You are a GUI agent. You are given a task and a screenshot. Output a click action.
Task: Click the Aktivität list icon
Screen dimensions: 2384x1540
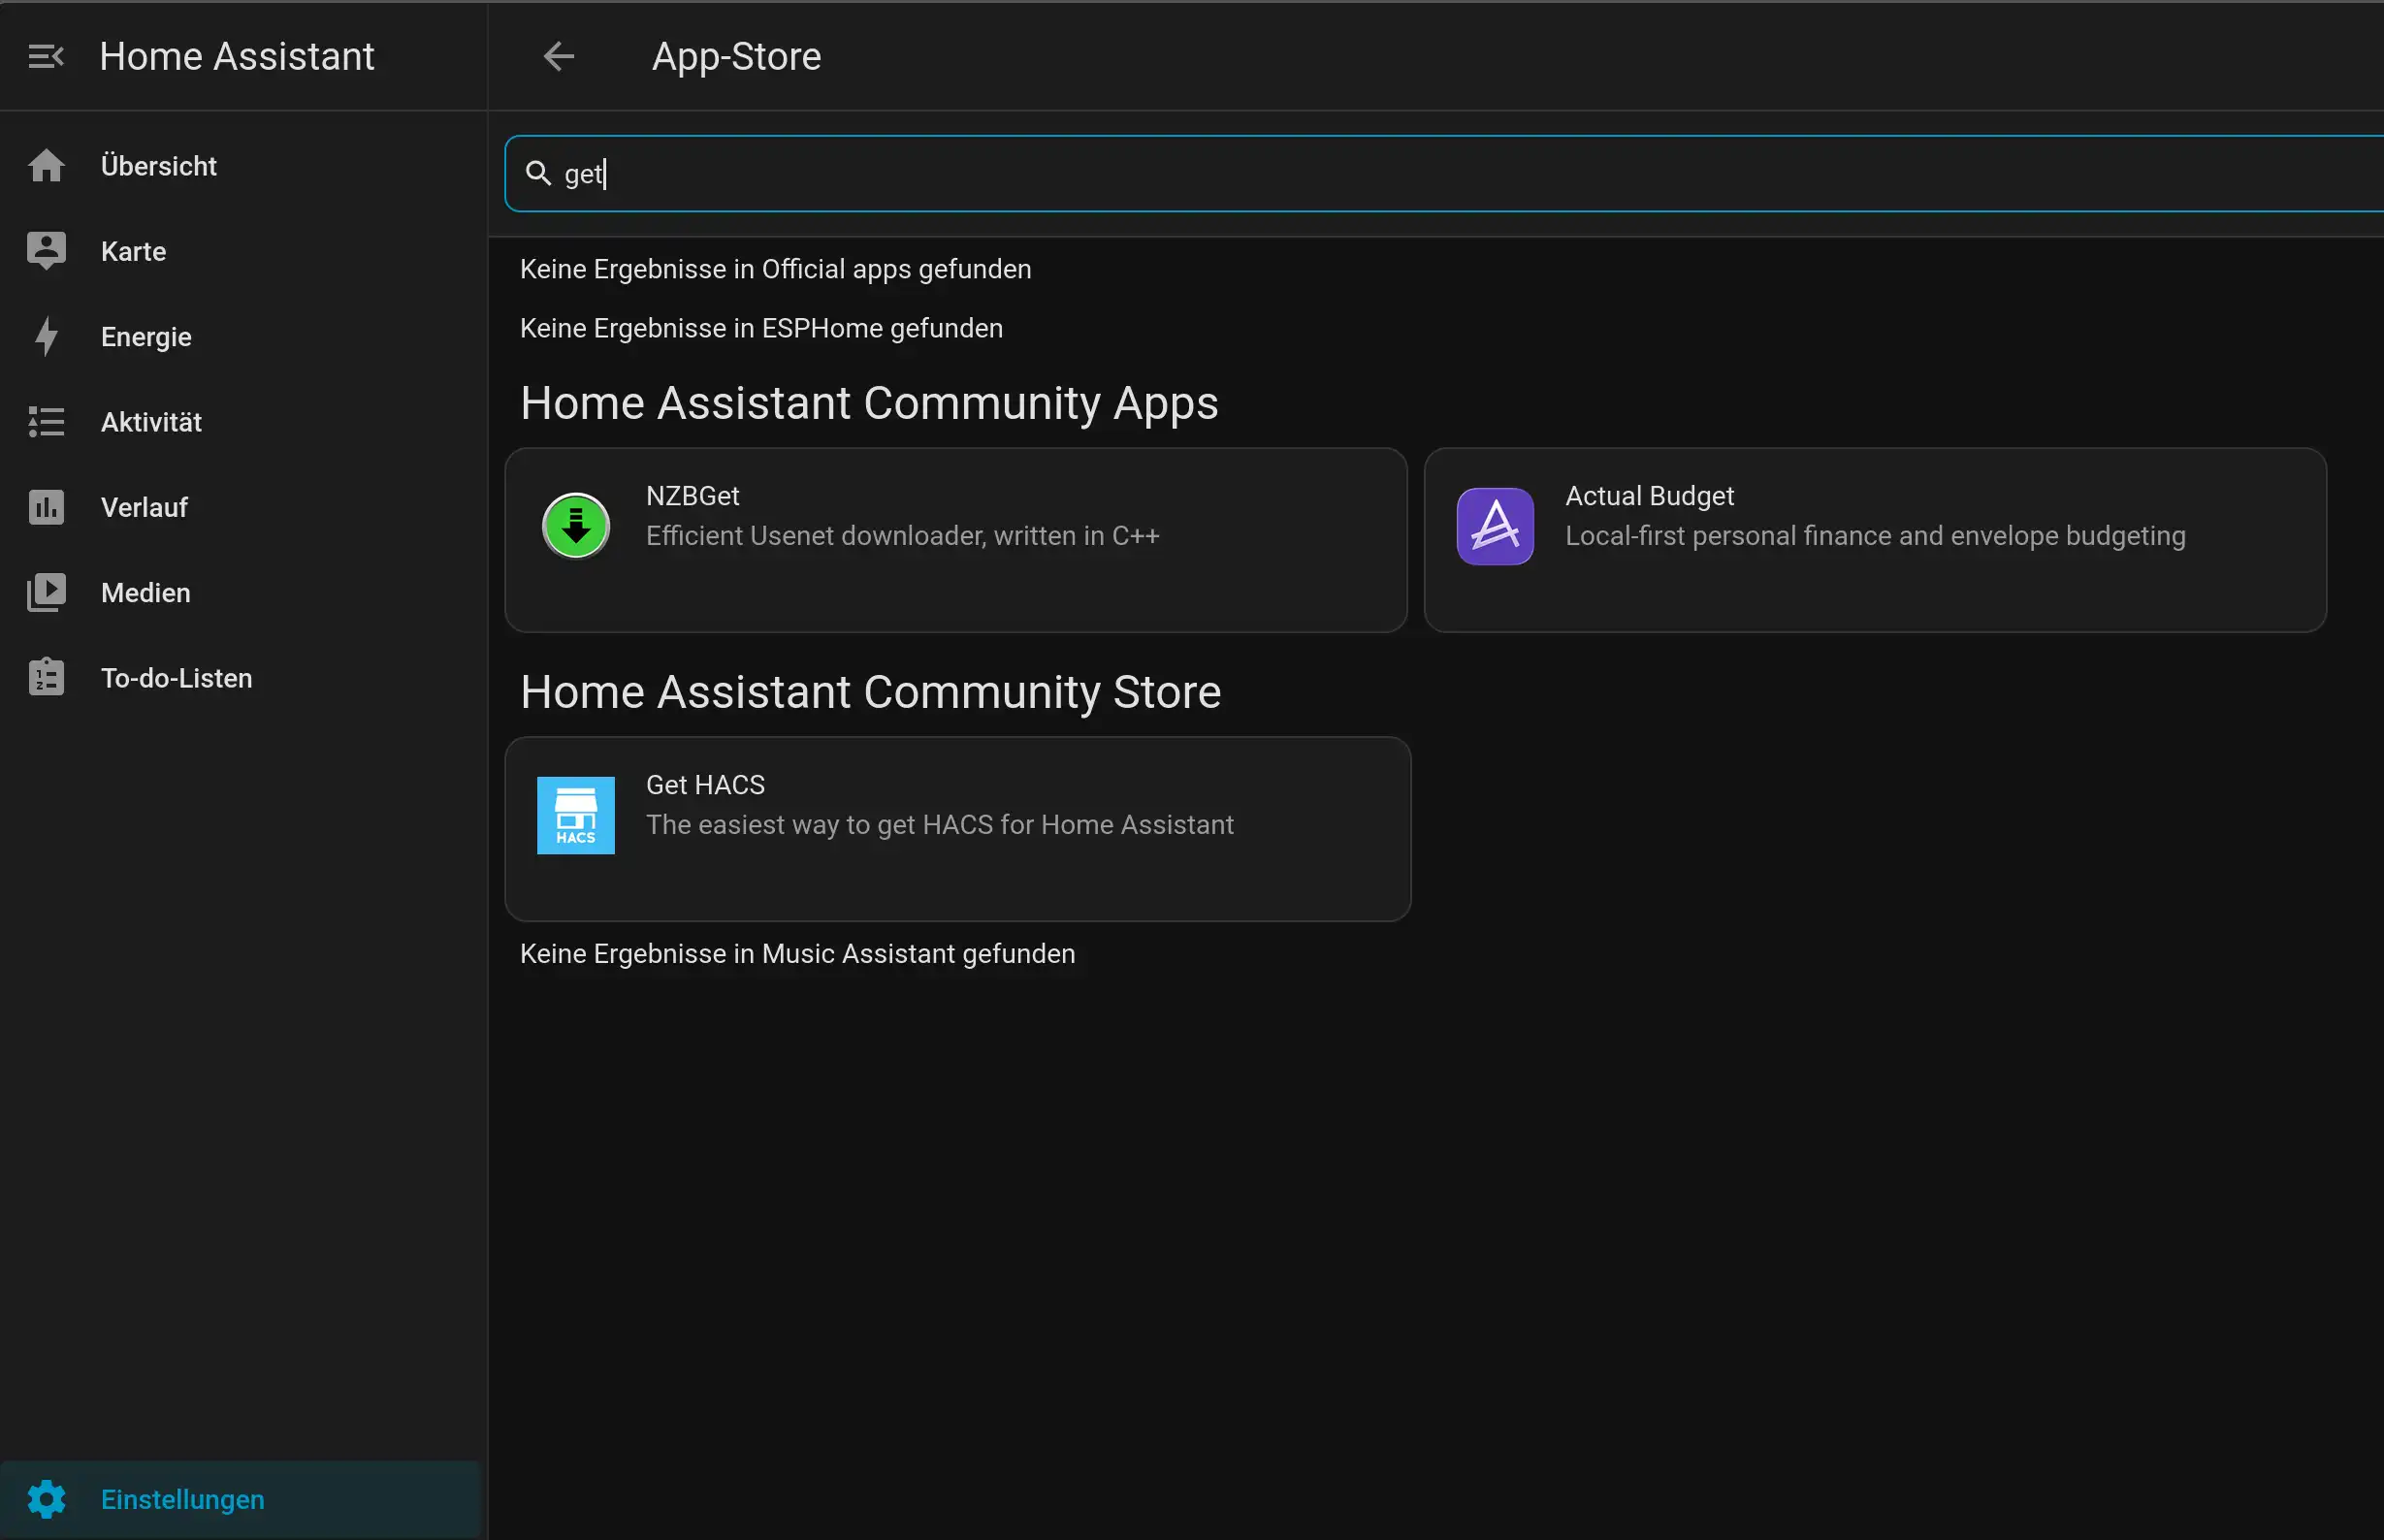46,422
